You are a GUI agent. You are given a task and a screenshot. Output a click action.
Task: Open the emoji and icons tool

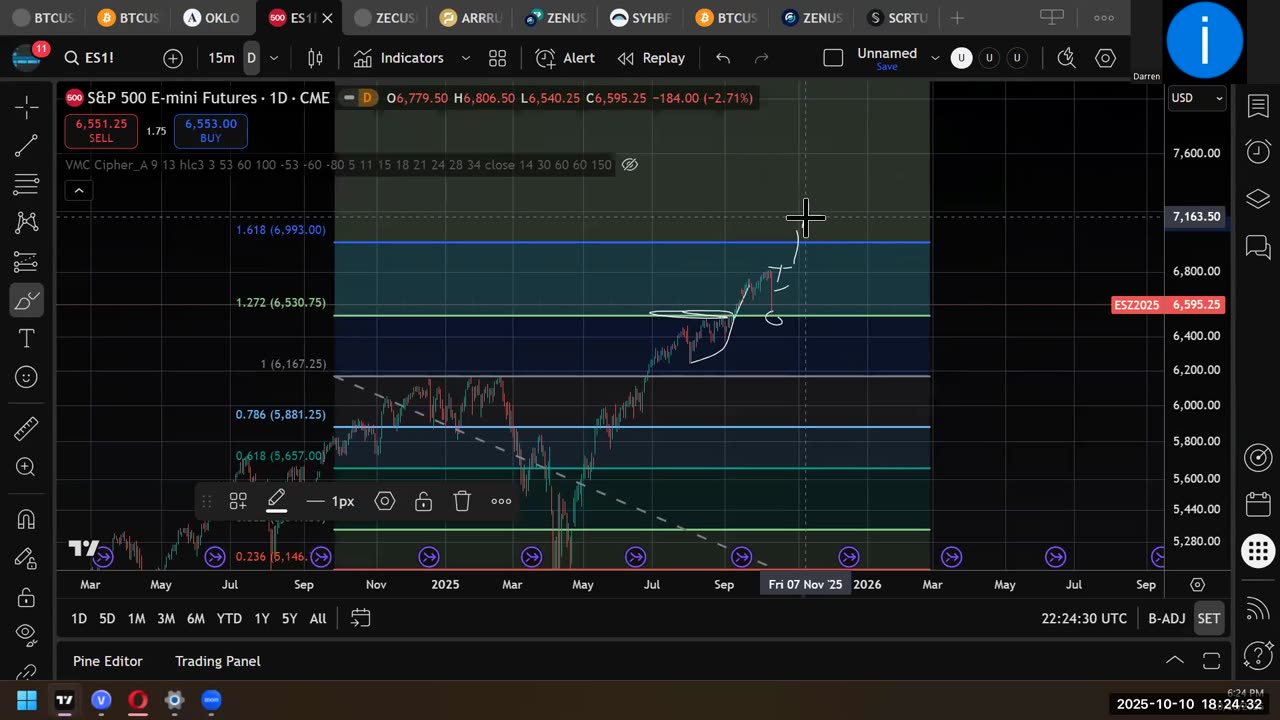coord(27,377)
